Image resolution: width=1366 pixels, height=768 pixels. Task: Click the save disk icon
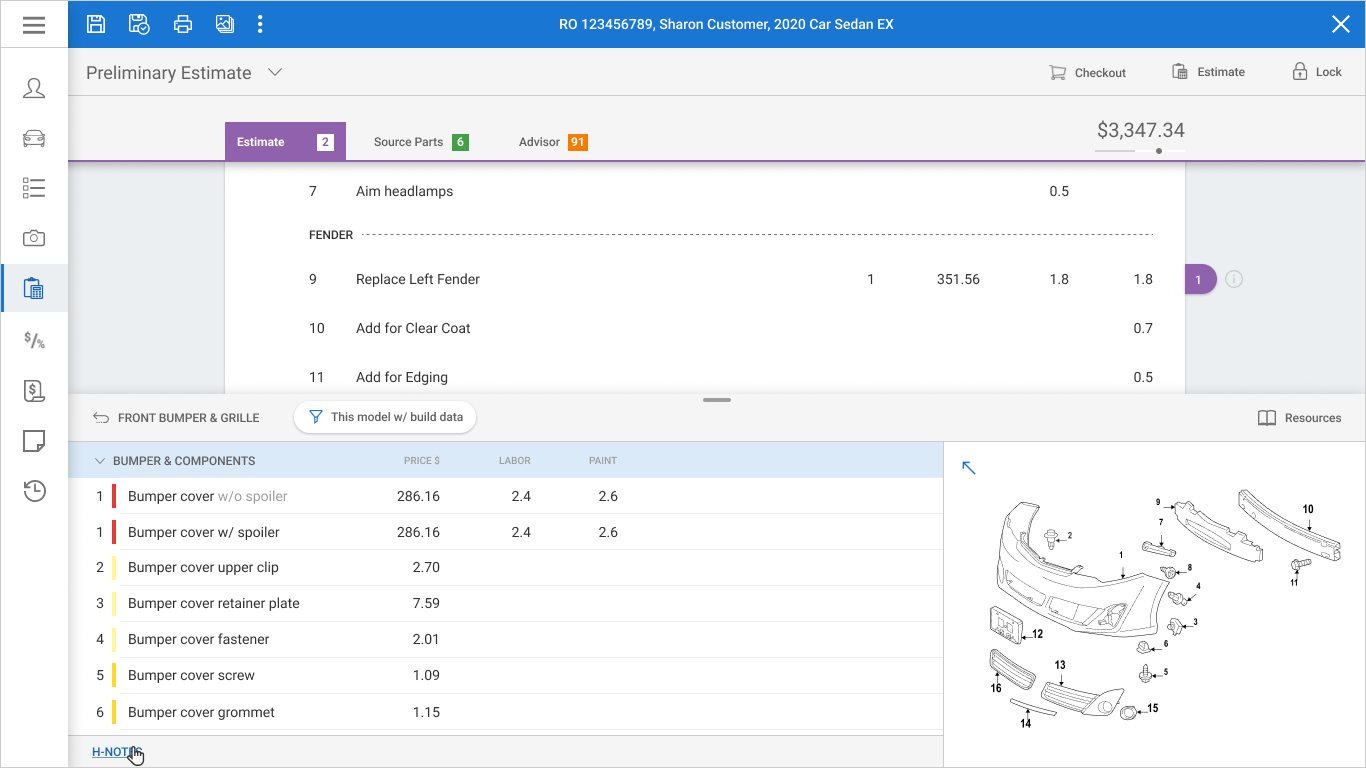coord(96,24)
